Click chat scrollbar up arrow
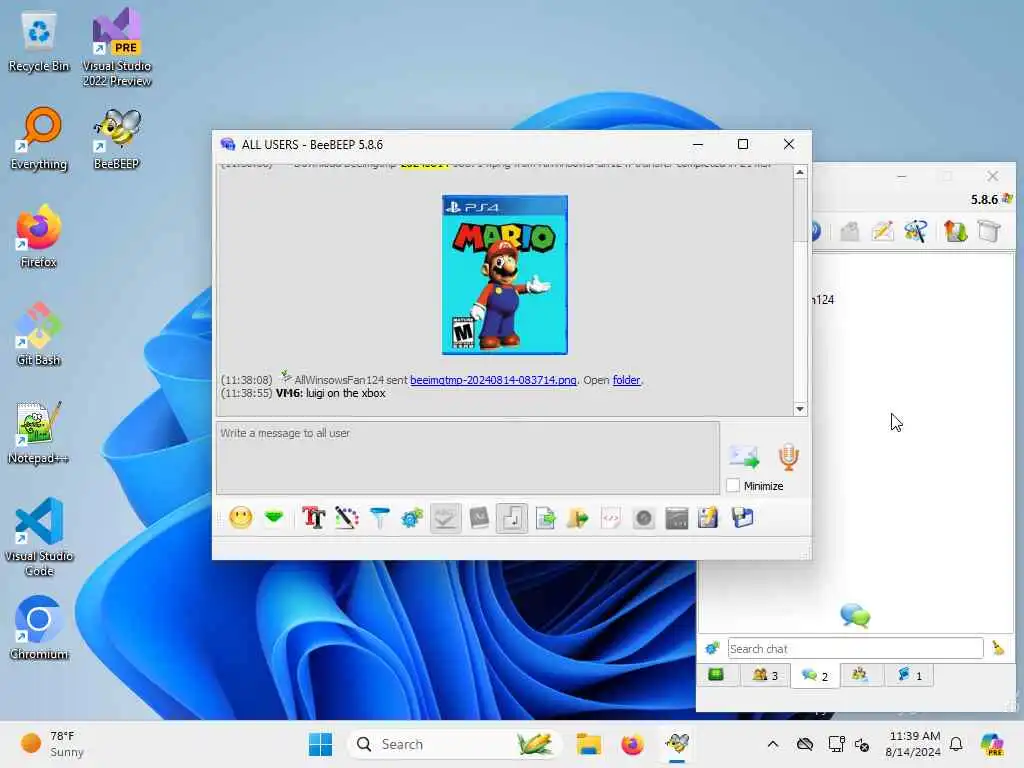The width and height of the screenshot is (1024, 768). 800,172
